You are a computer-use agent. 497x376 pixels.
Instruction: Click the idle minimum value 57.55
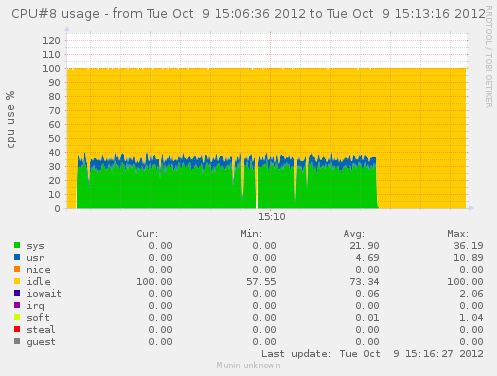coord(261,282)
